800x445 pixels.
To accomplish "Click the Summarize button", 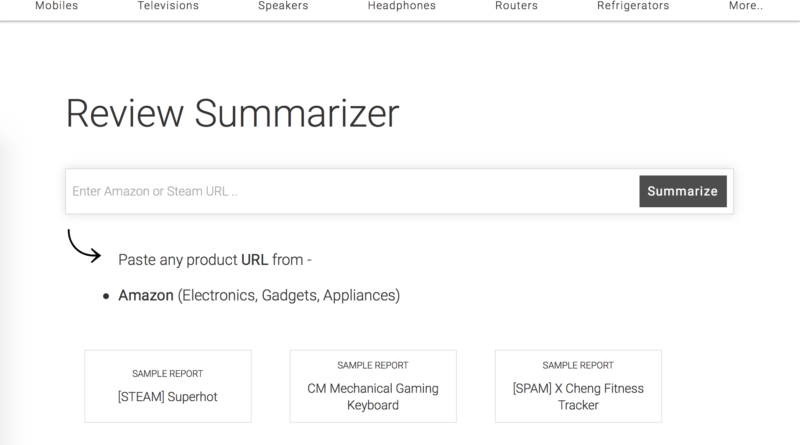I will point(683,191).
